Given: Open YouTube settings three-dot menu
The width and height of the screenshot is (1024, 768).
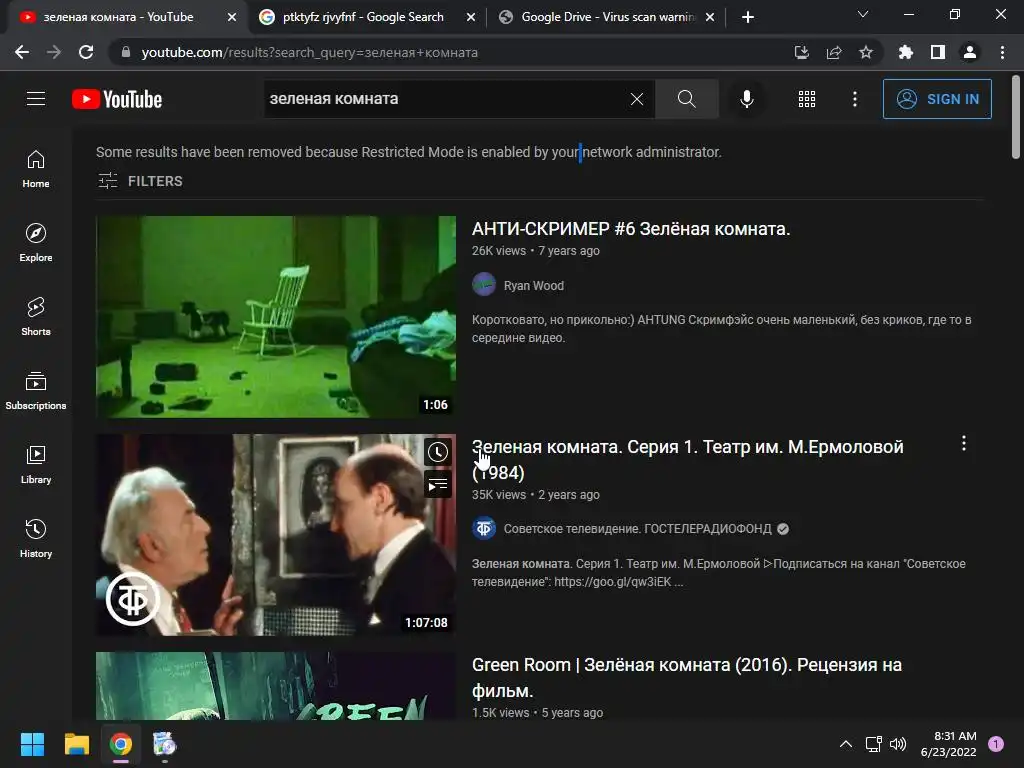Looking at the screenshot, I should pos(855,99).
